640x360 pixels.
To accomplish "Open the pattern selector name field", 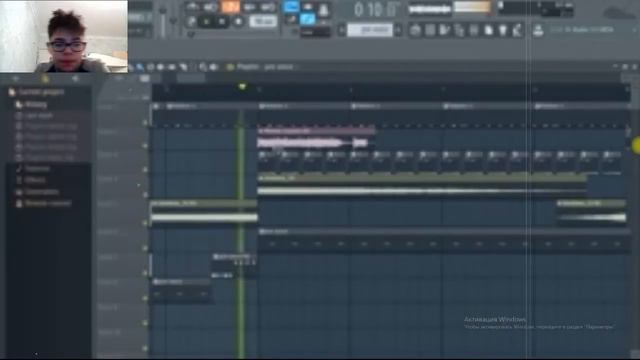I will 370,30.
